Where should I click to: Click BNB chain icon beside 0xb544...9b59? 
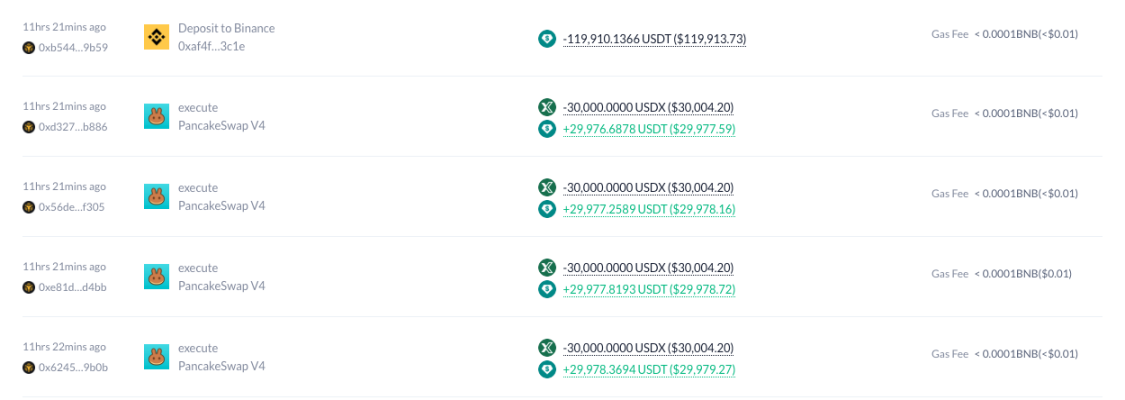[x=29, y=46]
